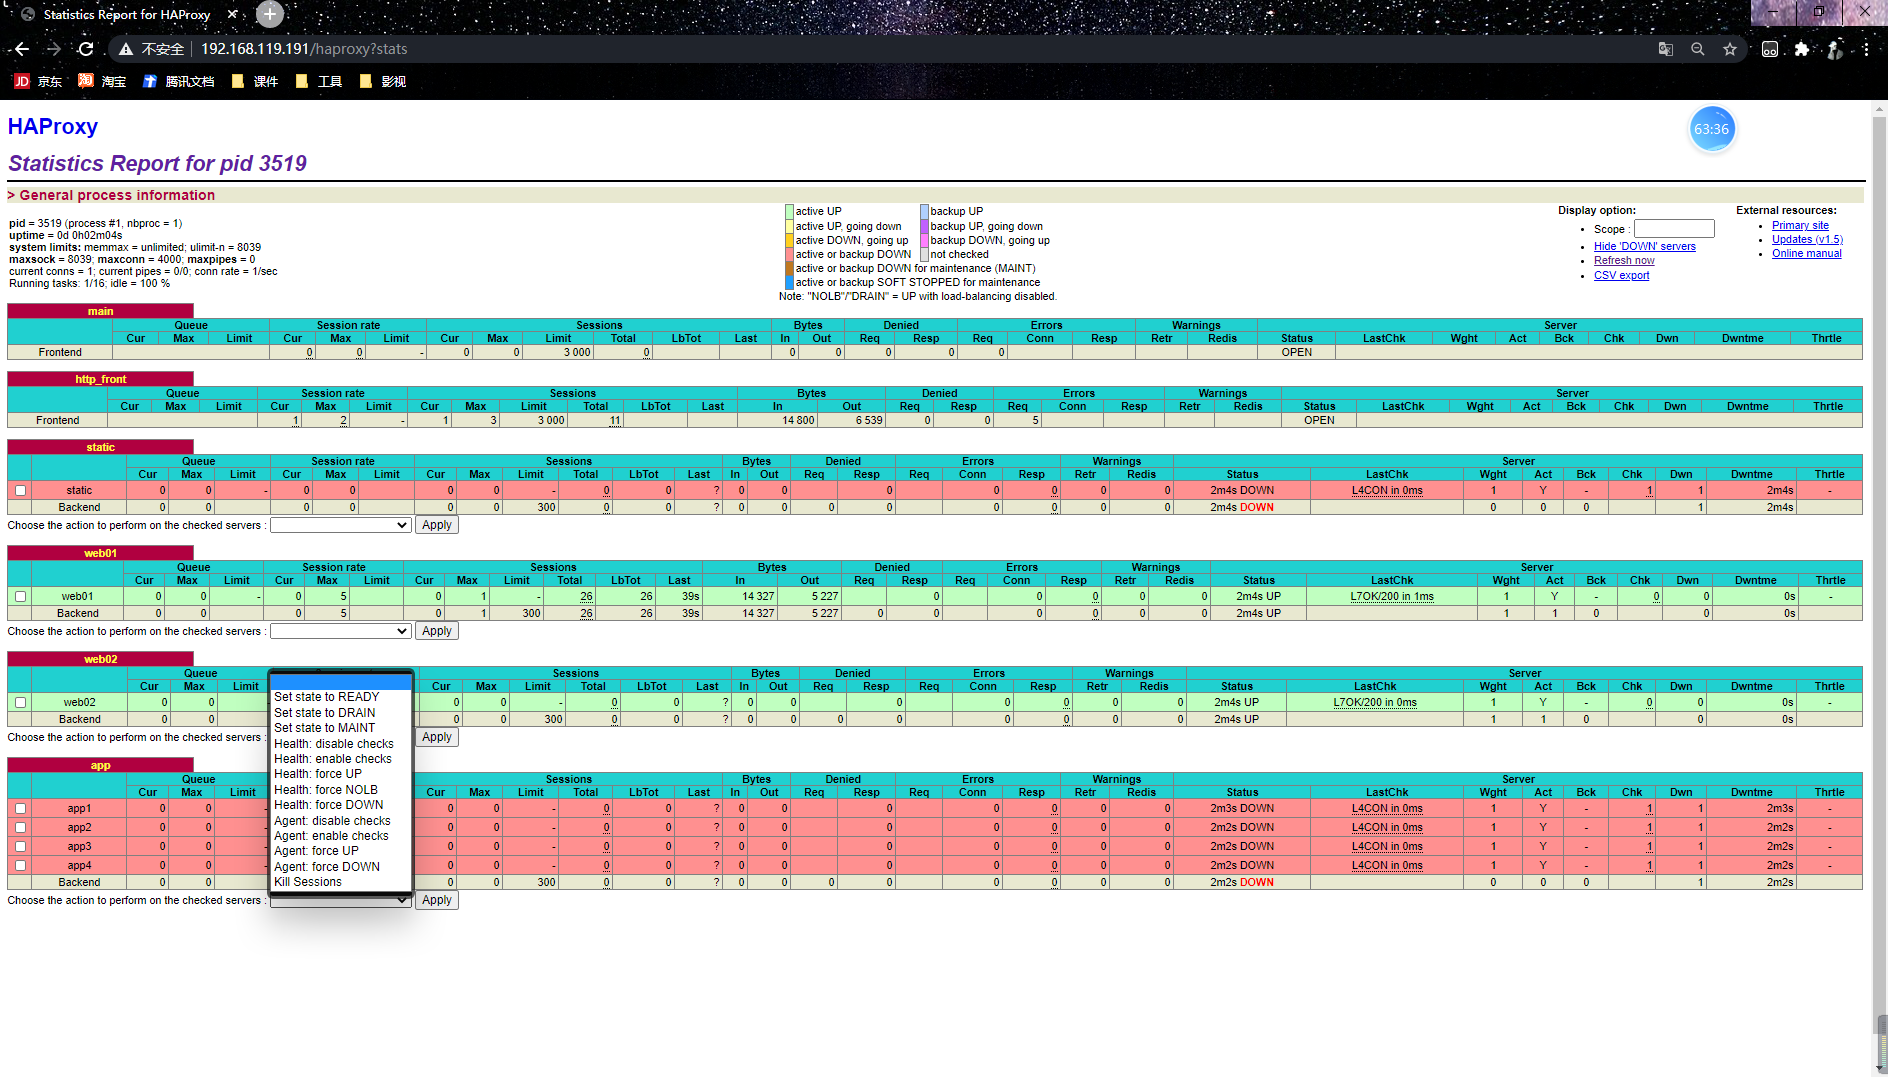Click the Refresh now link
1888x1077 pixels.
click(1624, 261)
